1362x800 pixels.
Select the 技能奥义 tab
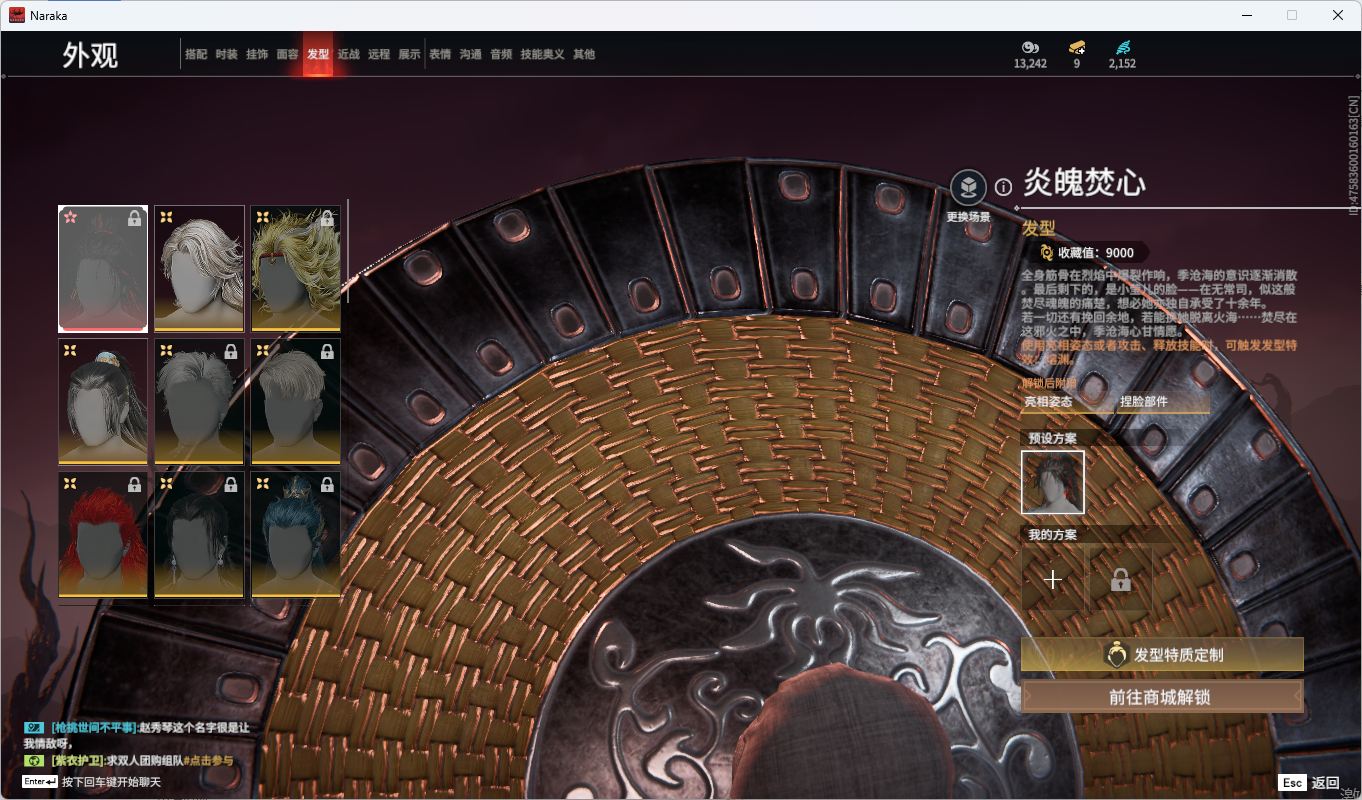click(542, 55)
